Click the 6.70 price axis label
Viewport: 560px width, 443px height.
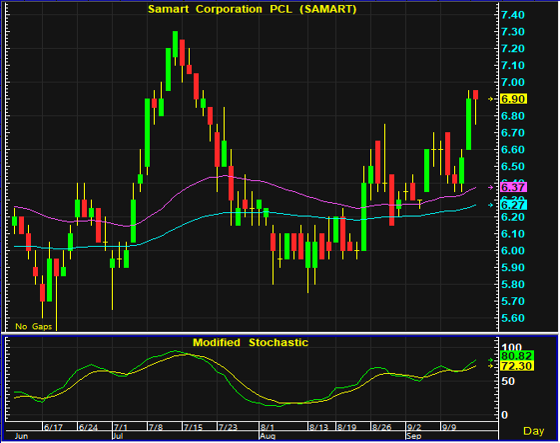[513, 133]
